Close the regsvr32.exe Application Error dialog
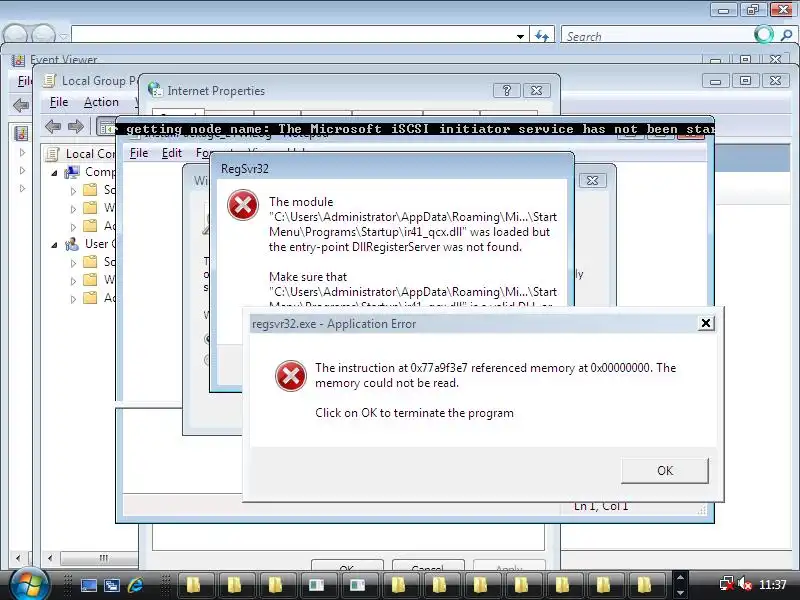This screenshot has height=600, width=800. (706, 323)
